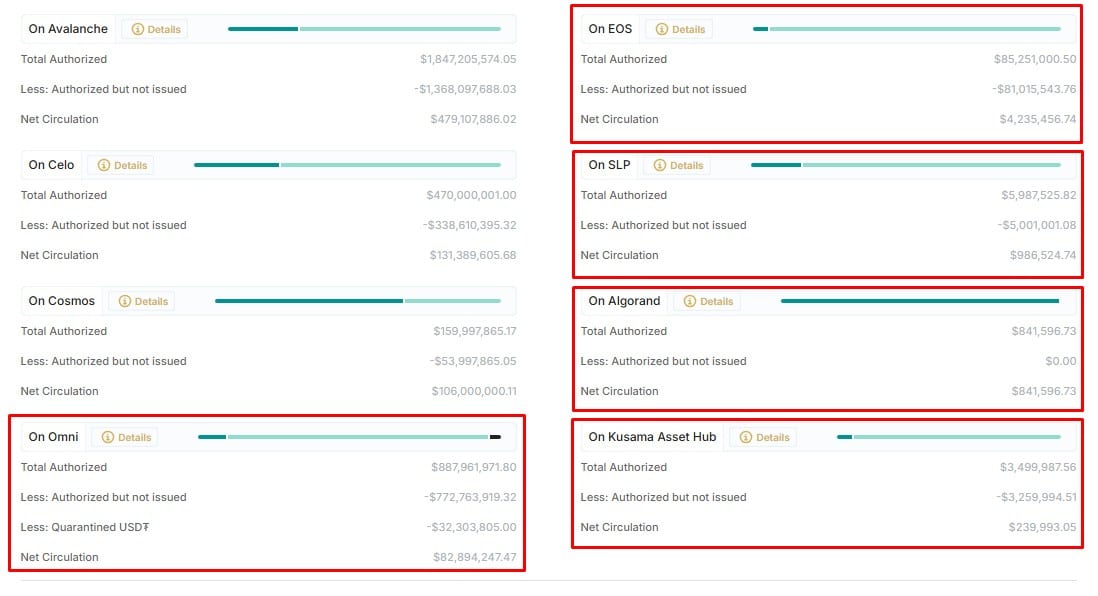Click Algorand not-issued value $0.00
This screenshot has width=1098, height=596.
[x=1060, y=361]
